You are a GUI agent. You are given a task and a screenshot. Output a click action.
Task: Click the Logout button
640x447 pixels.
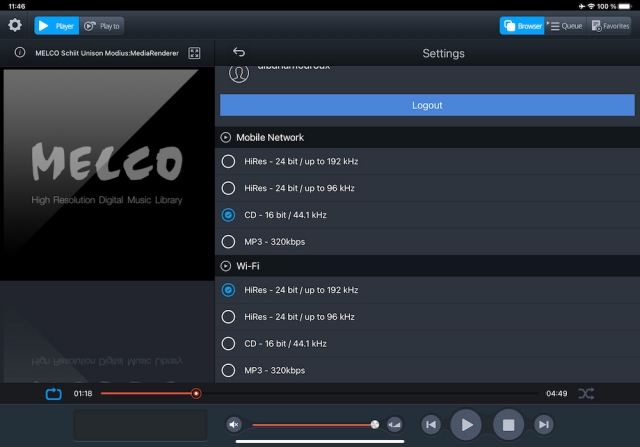tap(427, 105)
